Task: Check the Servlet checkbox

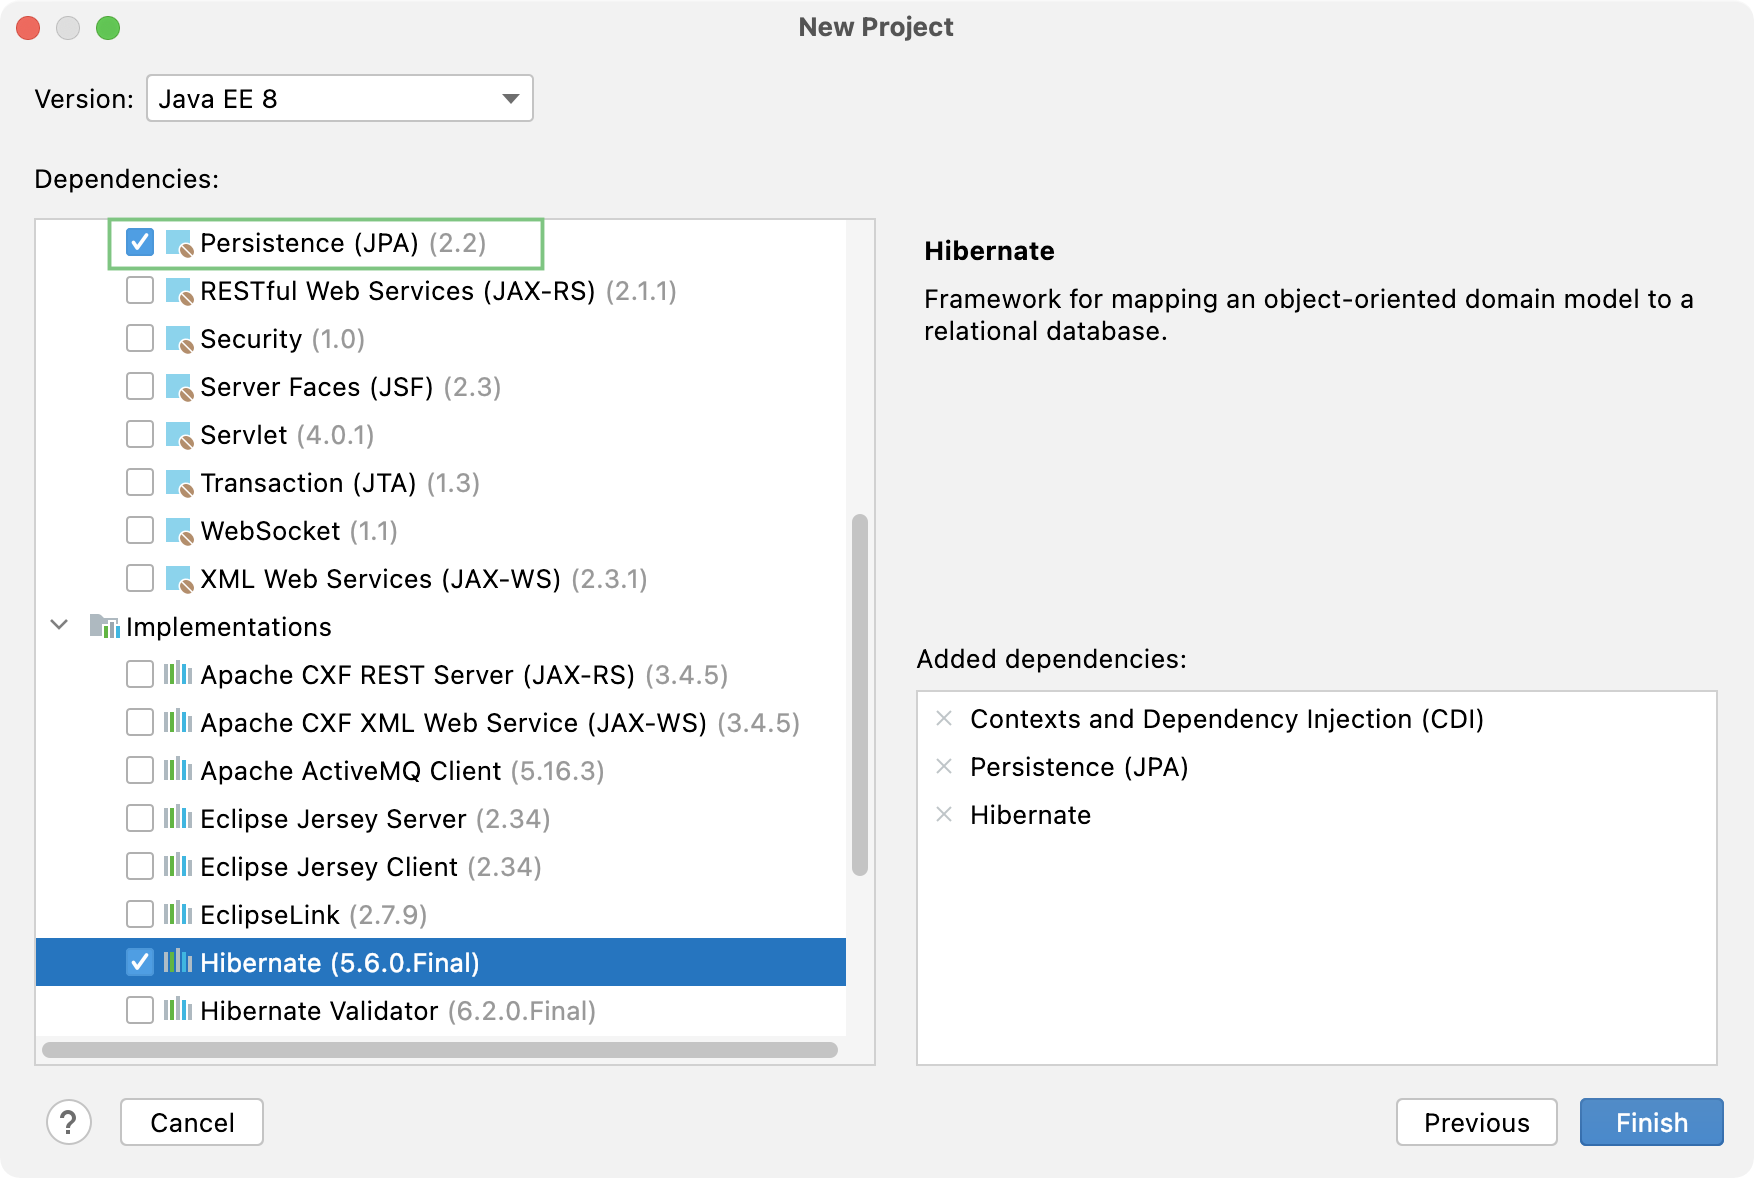Action: click(x=140, y=434)
